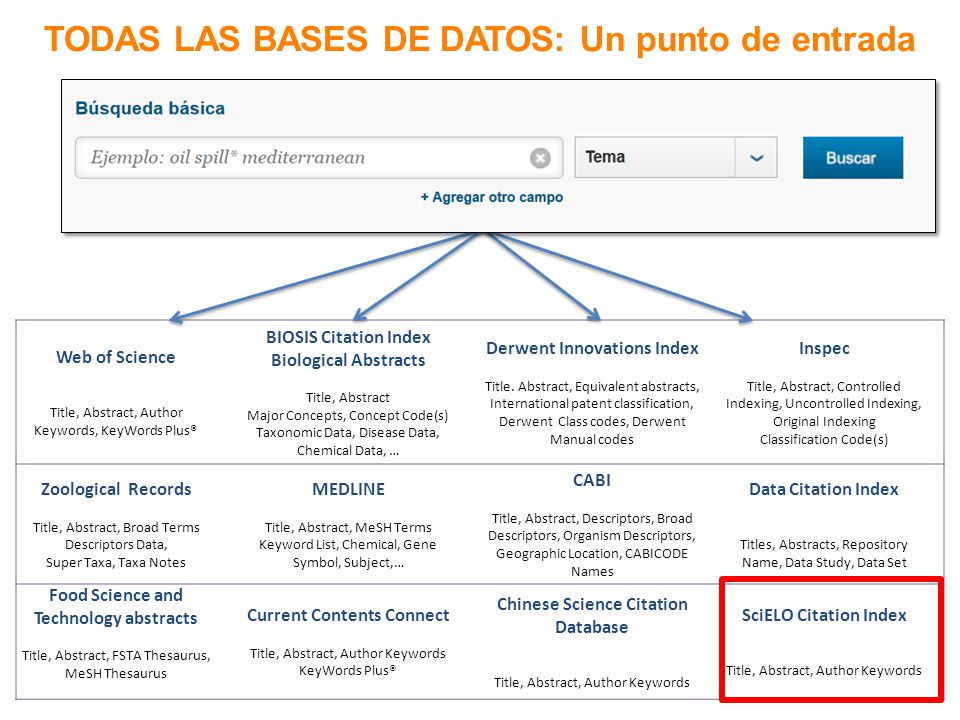Screen dimensions: 960x720
Task: Click Derwent 'International patent classification' description
Action: pos(591,404)
